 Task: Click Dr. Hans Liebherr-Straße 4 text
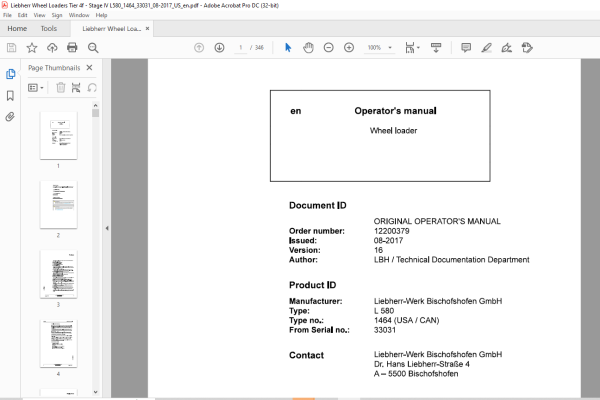(422, 364)
